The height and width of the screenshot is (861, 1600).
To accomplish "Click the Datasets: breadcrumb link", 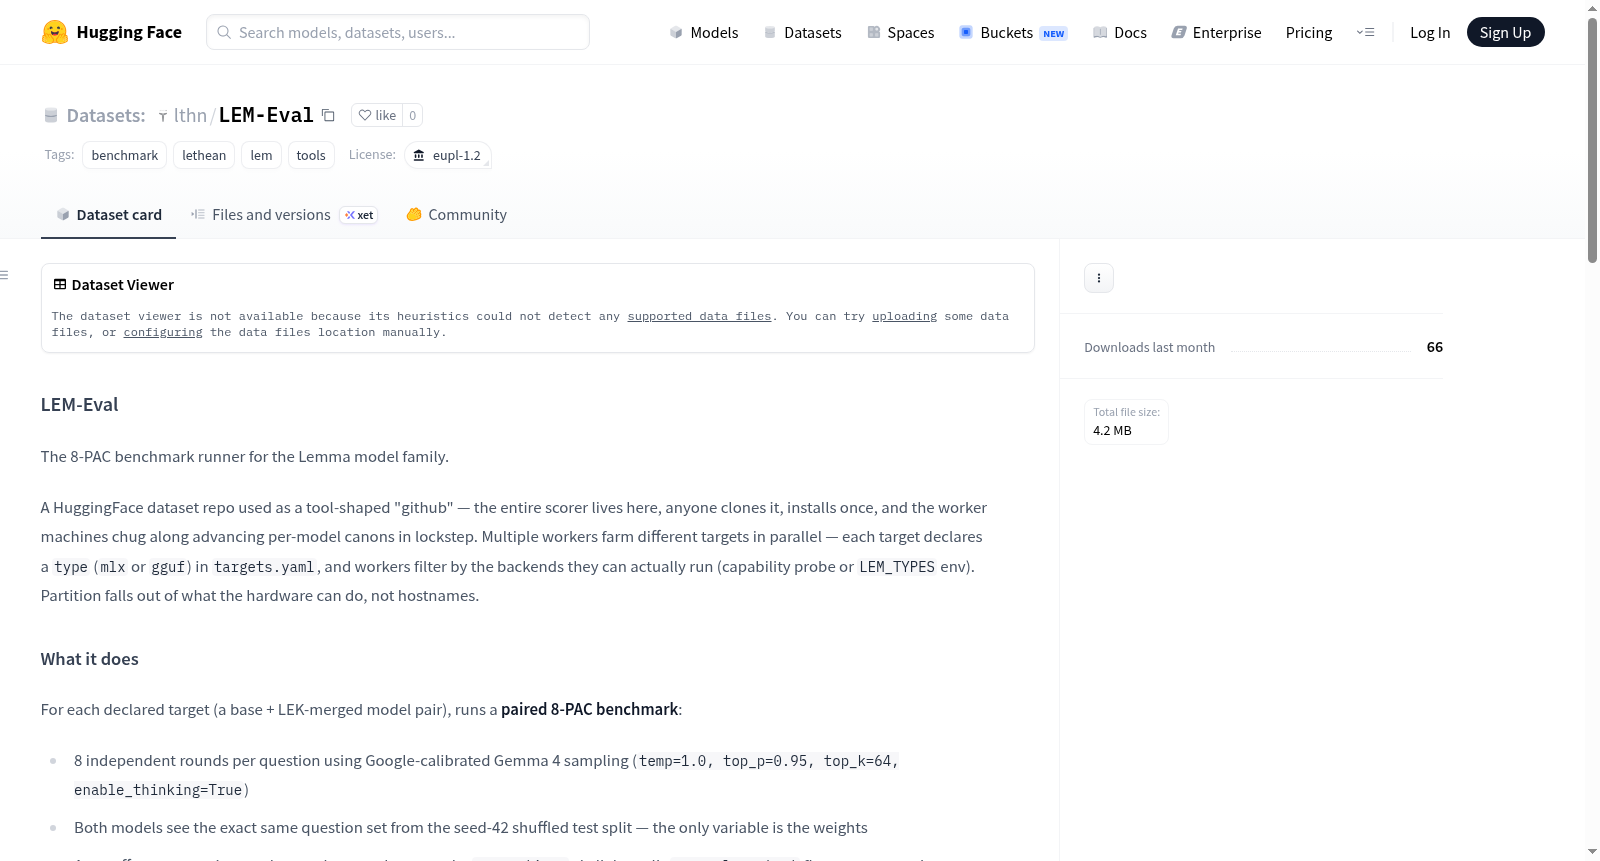I will [106, 115].
